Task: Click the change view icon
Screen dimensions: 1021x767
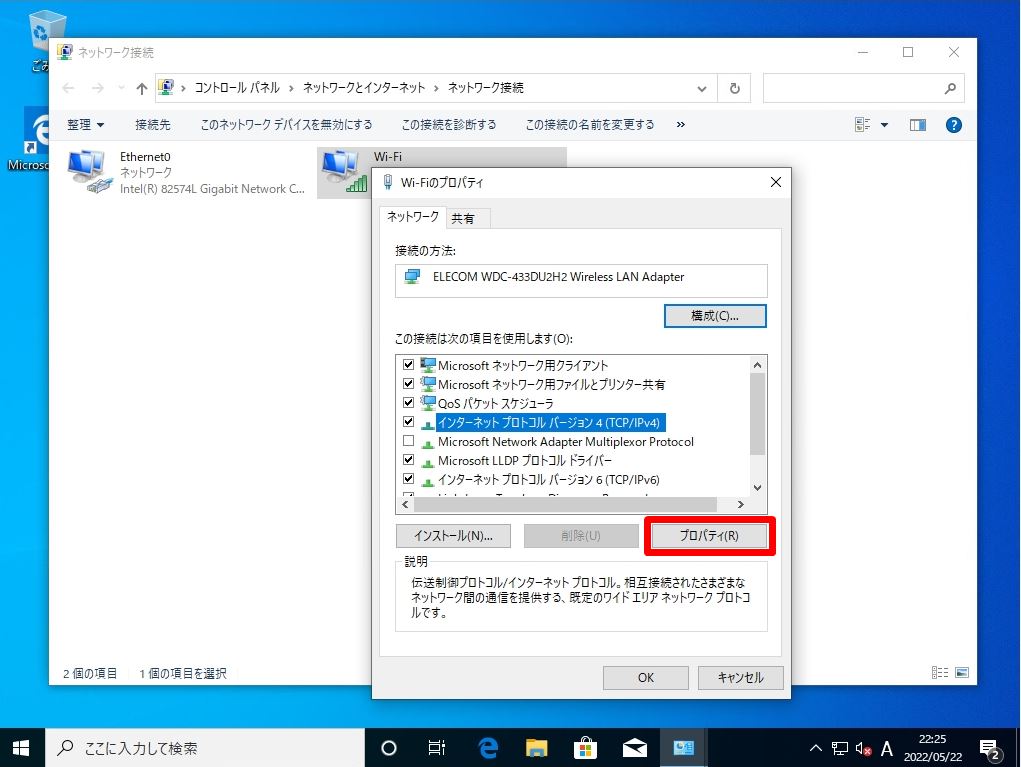Action: 862,125
